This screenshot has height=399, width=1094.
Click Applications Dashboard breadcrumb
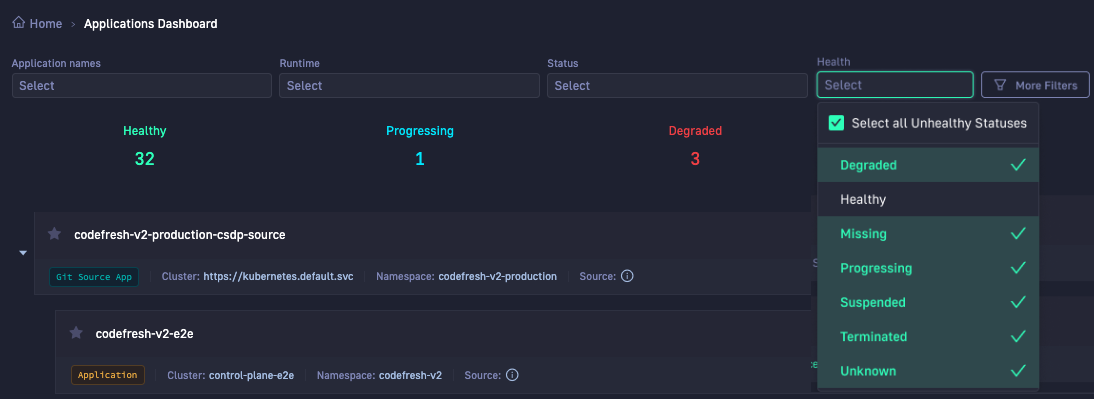click(151, 24)
